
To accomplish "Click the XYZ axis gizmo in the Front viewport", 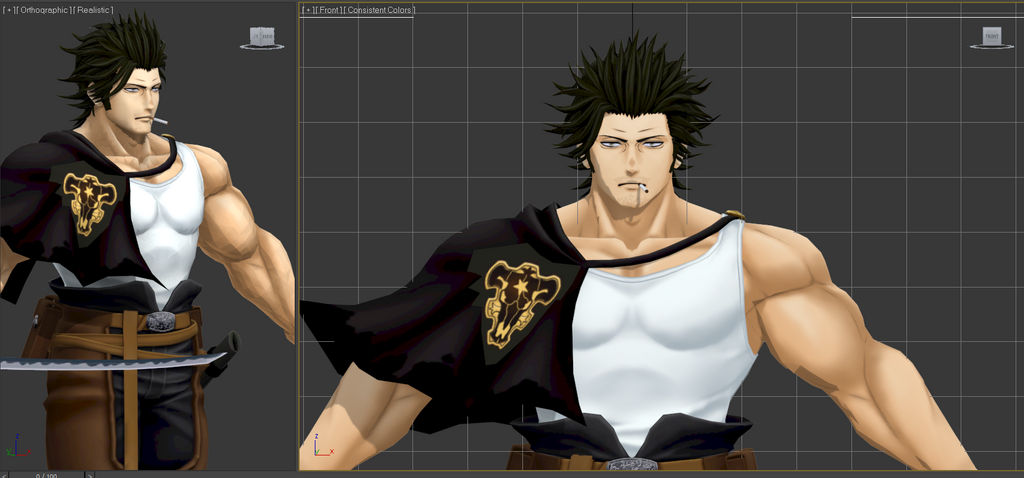I will coord(316,445).
